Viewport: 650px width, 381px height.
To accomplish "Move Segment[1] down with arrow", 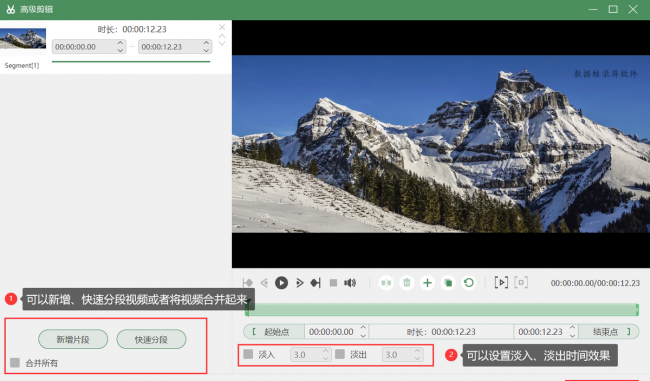I will tap(222, 43).
